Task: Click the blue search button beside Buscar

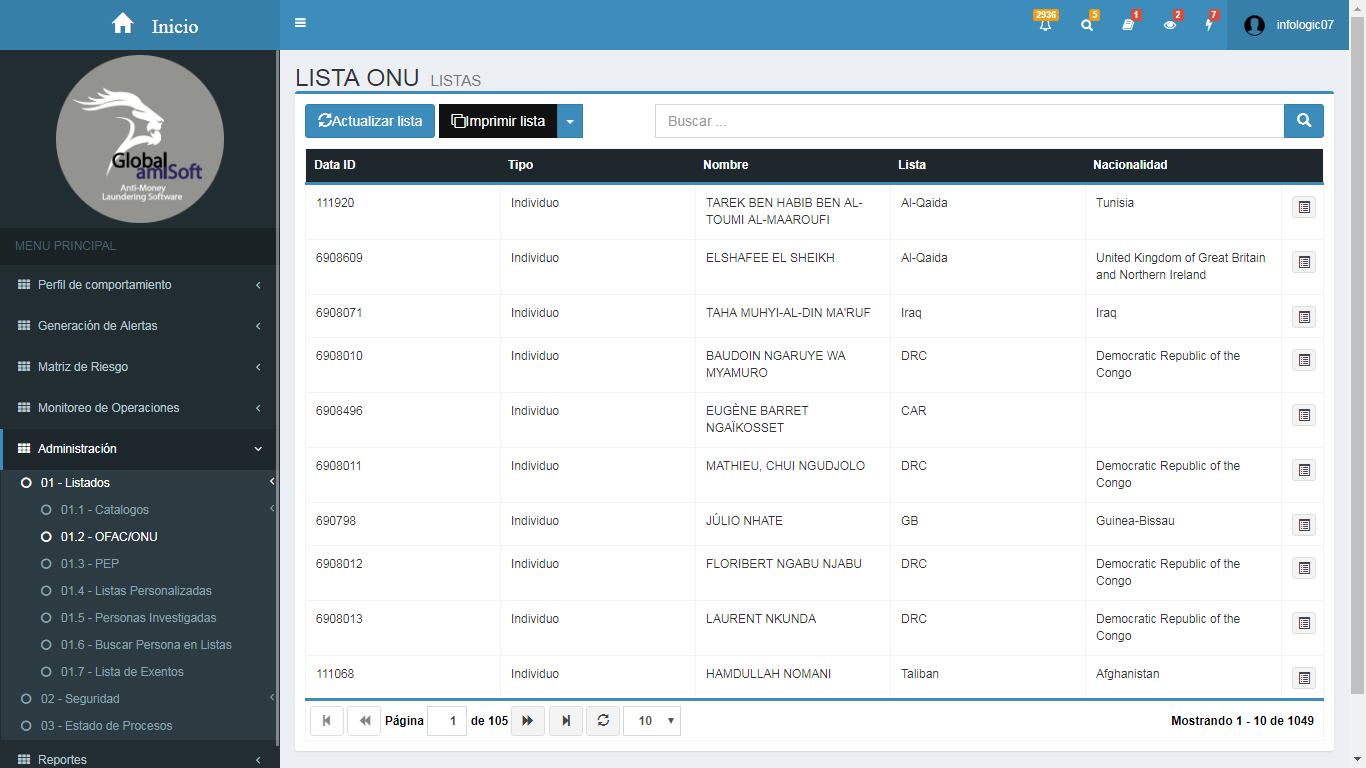Action: click(1303, 121)
